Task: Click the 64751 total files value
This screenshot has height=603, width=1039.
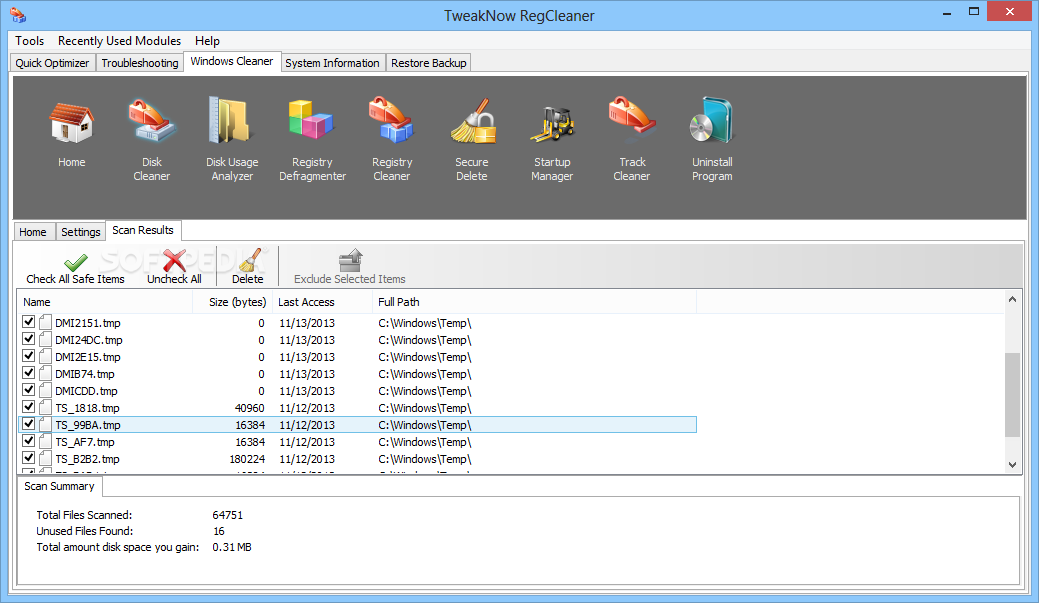Action: pos(227,515)
